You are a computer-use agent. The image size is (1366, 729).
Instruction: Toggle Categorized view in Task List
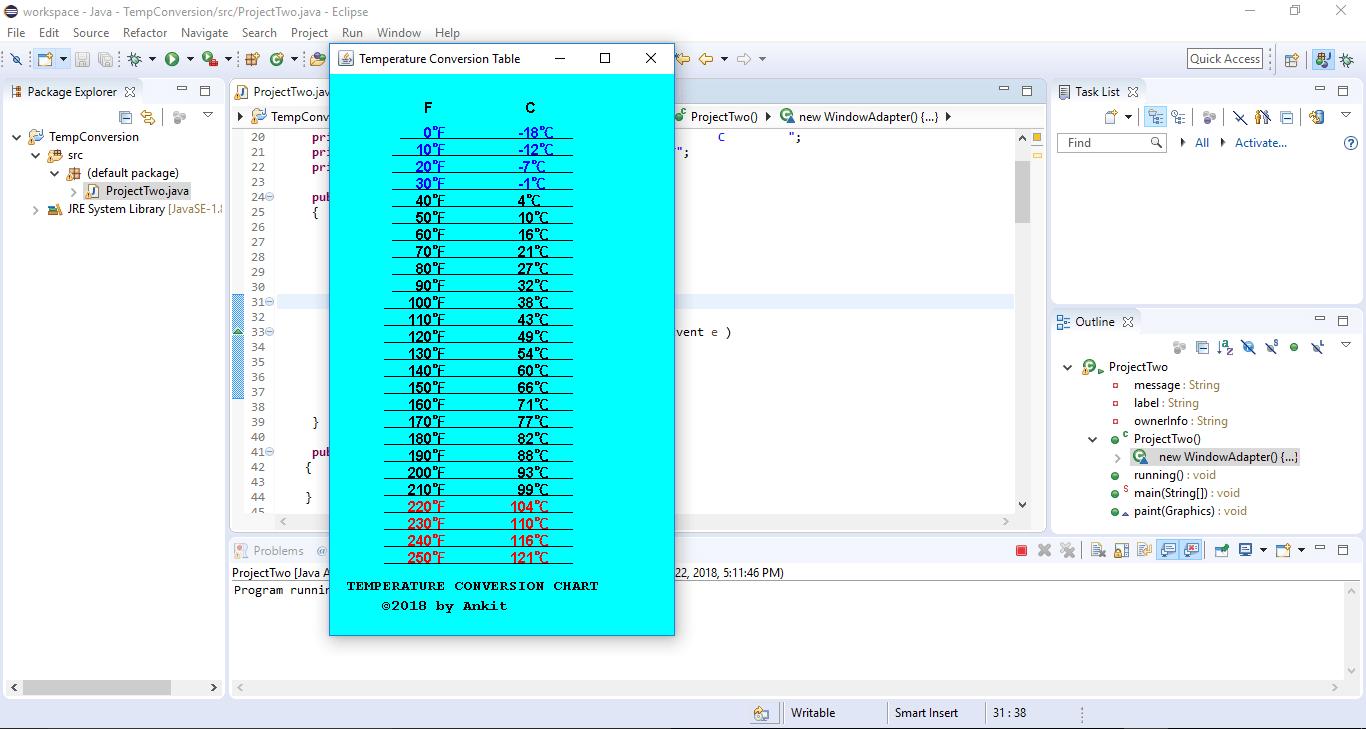pos(1155,117)
